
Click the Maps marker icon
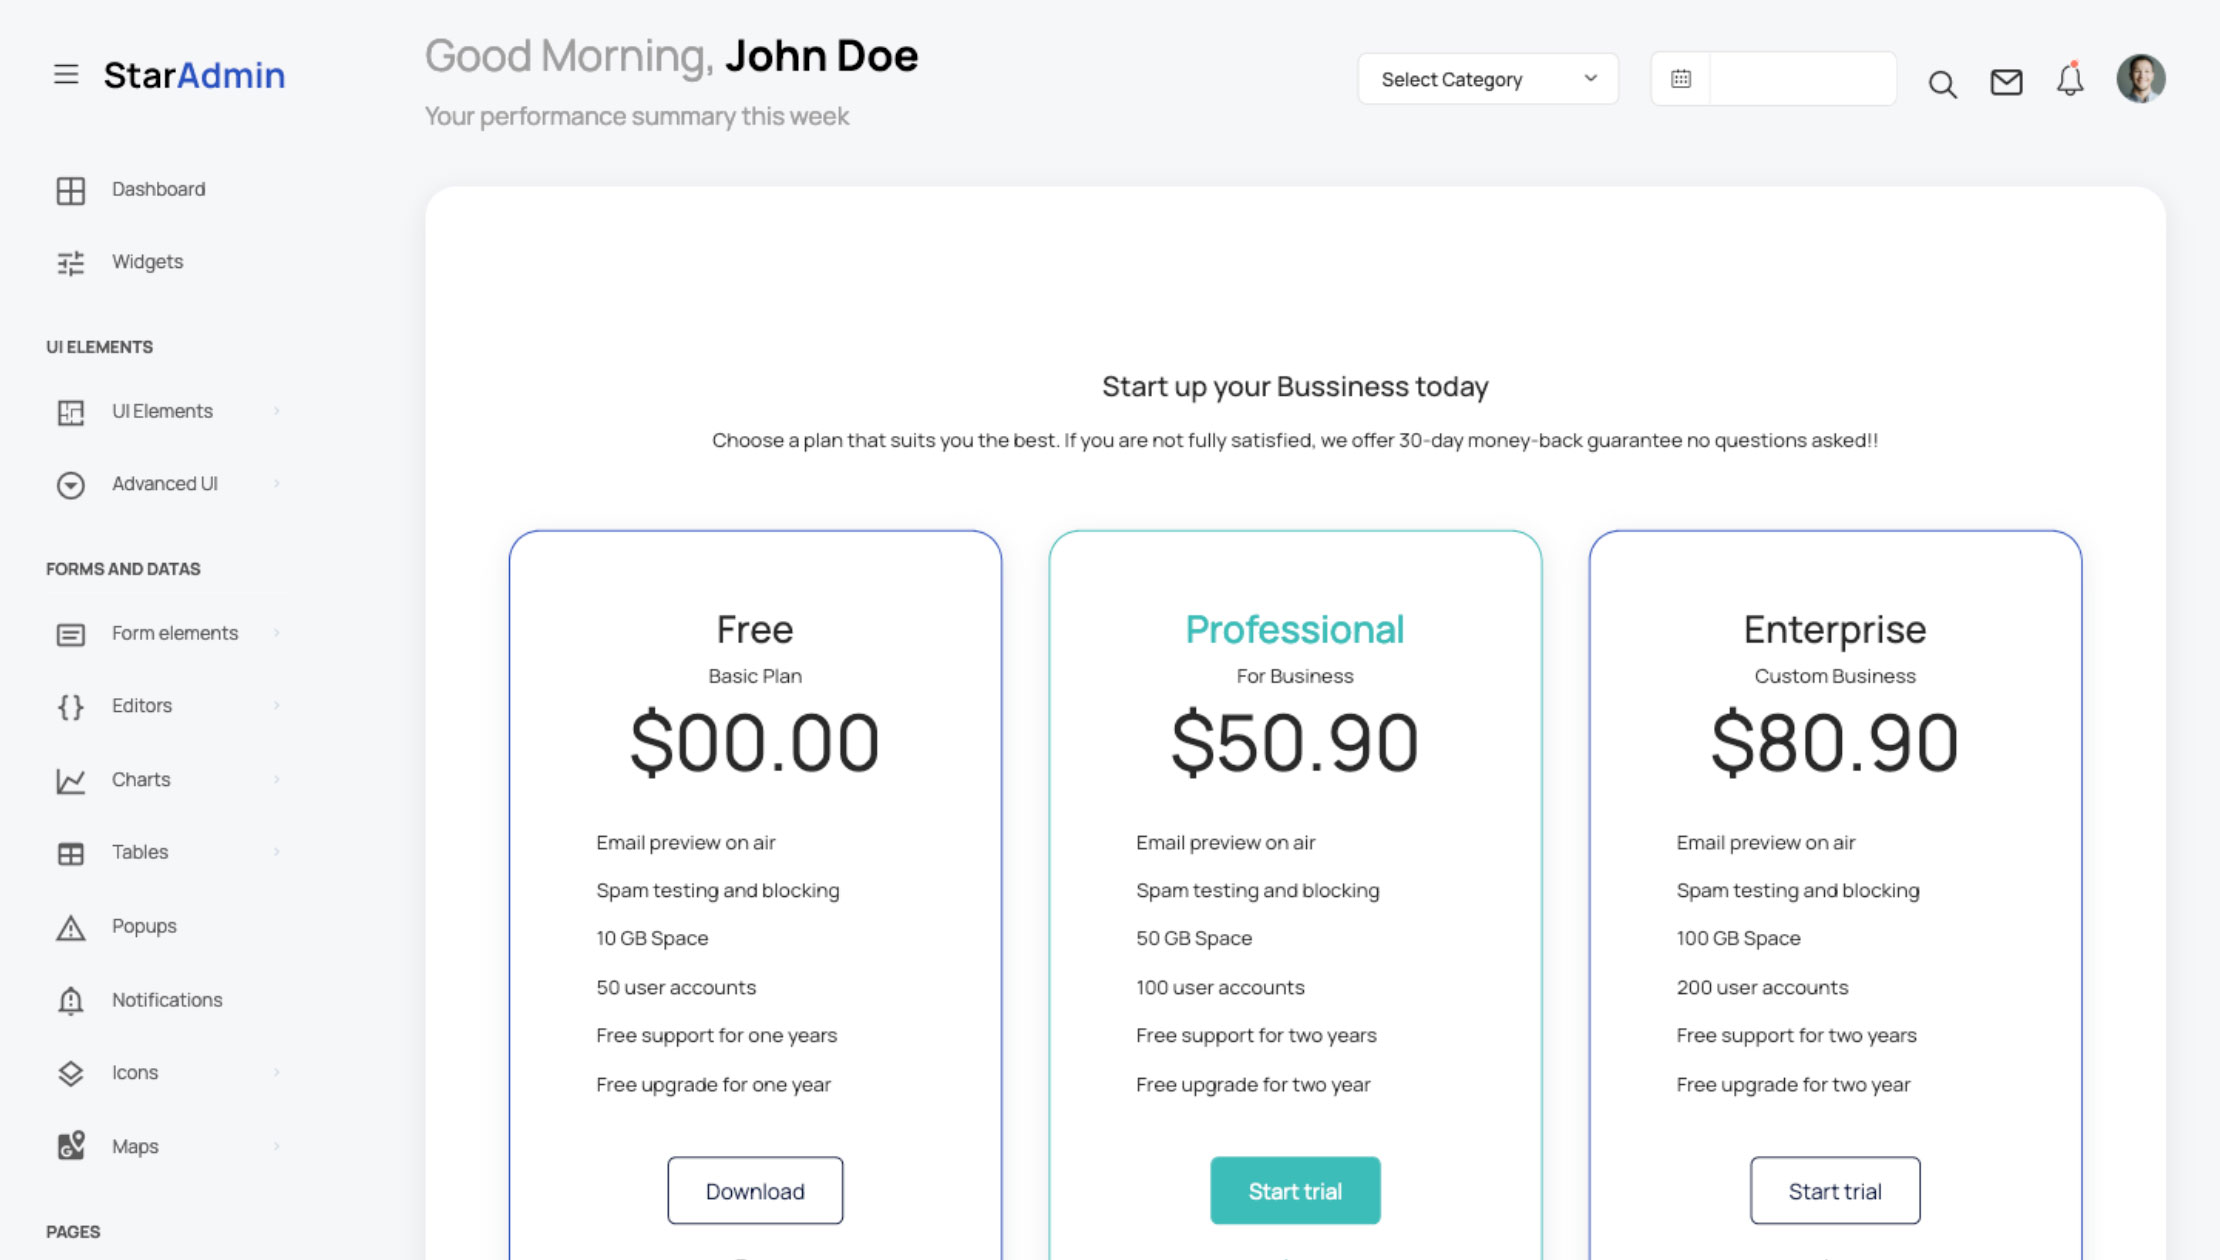[70, 1147]
